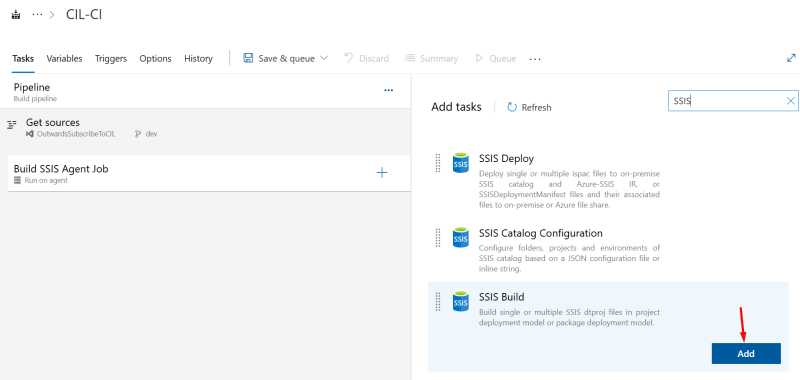Switch to the Tasks tab
Viewport: 800px width, 380px height.
23,59
